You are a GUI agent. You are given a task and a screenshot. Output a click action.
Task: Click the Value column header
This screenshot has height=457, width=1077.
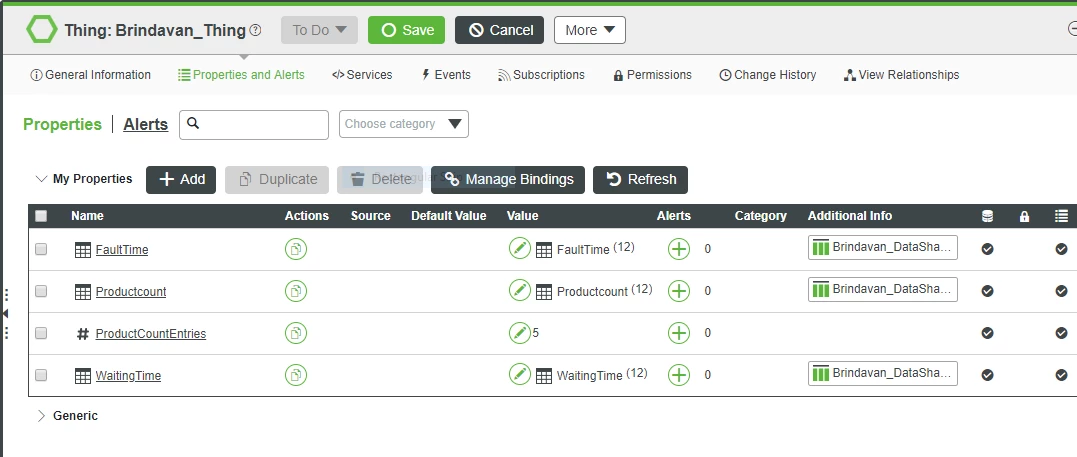(x=523, y=216)
